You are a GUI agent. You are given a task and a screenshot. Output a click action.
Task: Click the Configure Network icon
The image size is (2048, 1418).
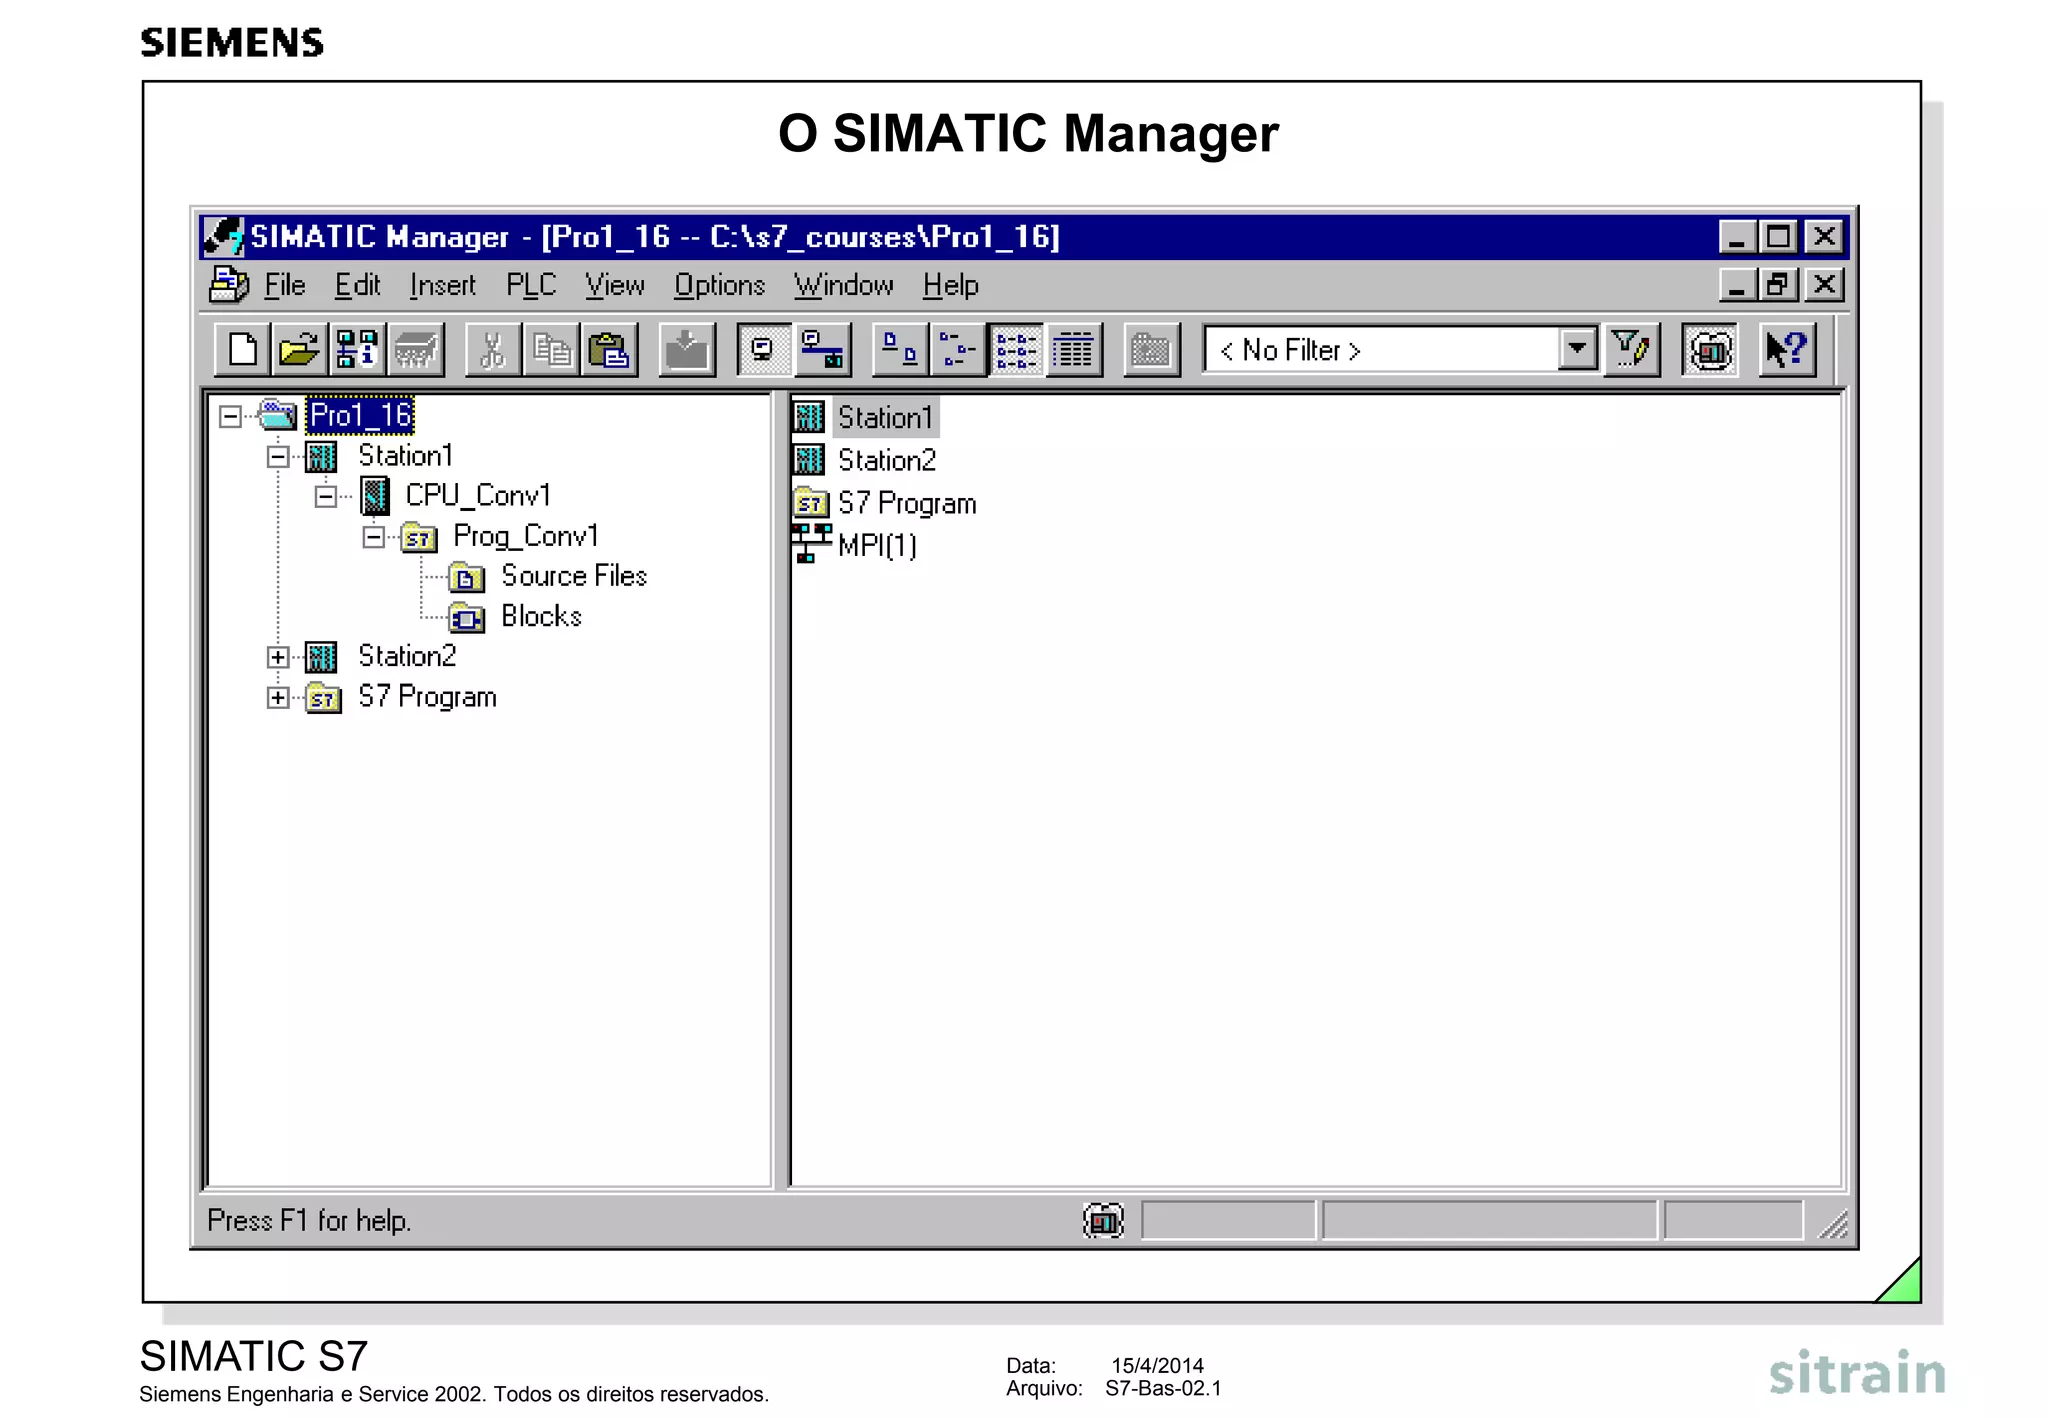pos(822,350)
